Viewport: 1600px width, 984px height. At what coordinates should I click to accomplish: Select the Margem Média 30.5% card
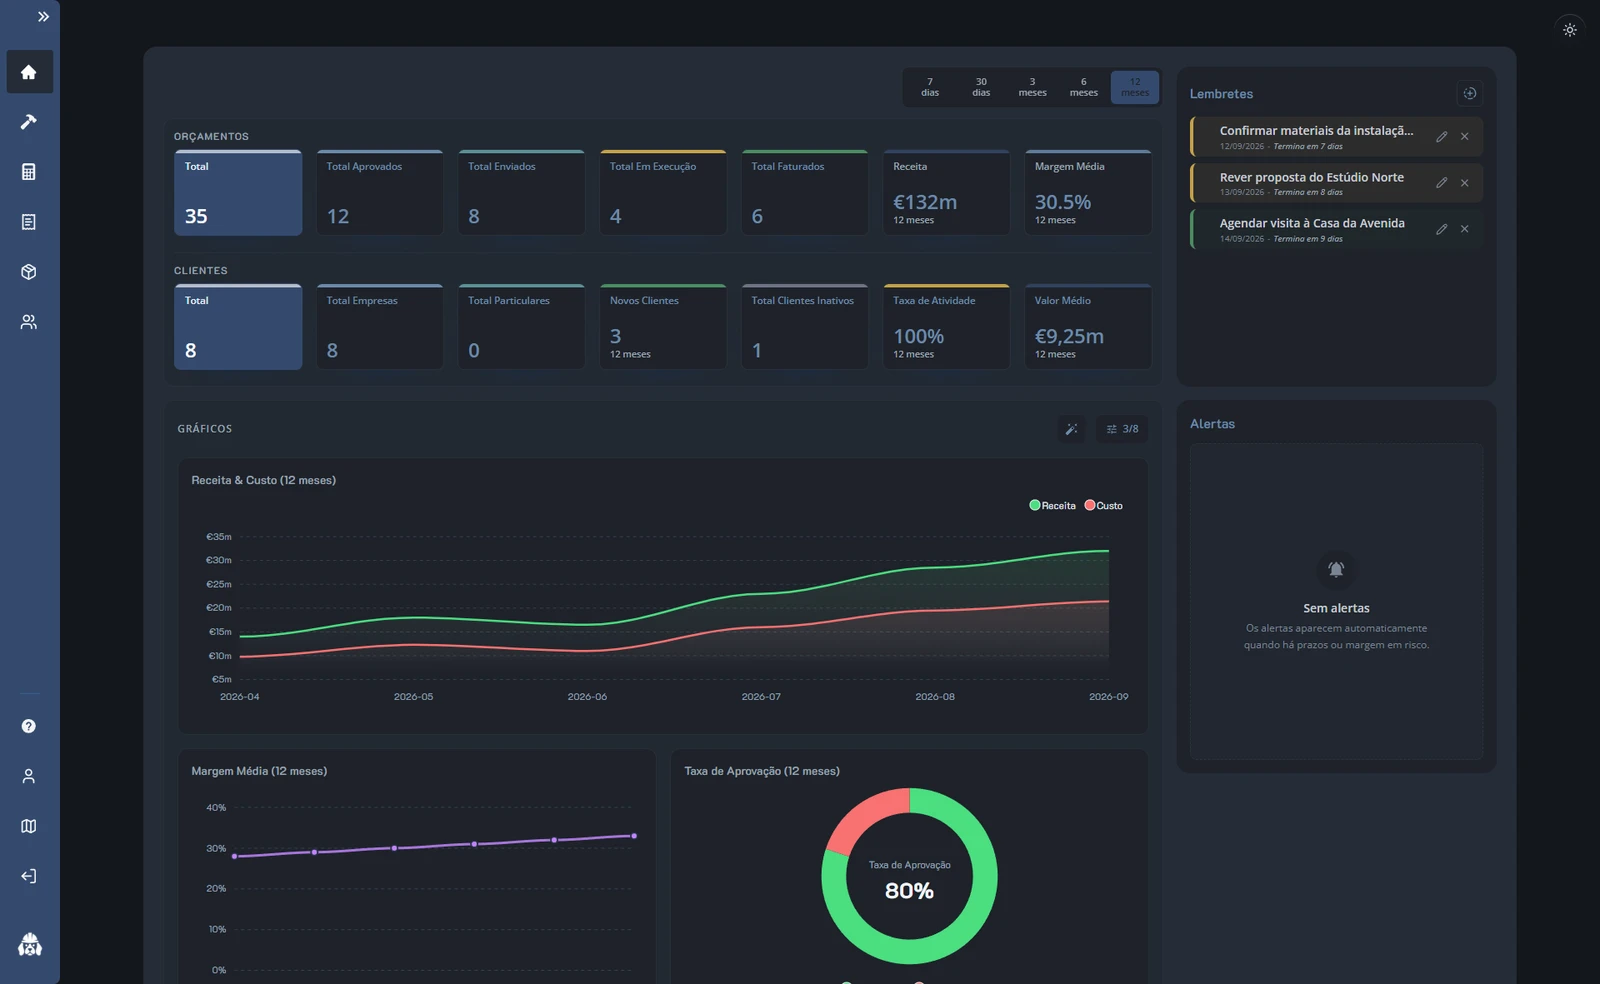(x=1088, y=193)
